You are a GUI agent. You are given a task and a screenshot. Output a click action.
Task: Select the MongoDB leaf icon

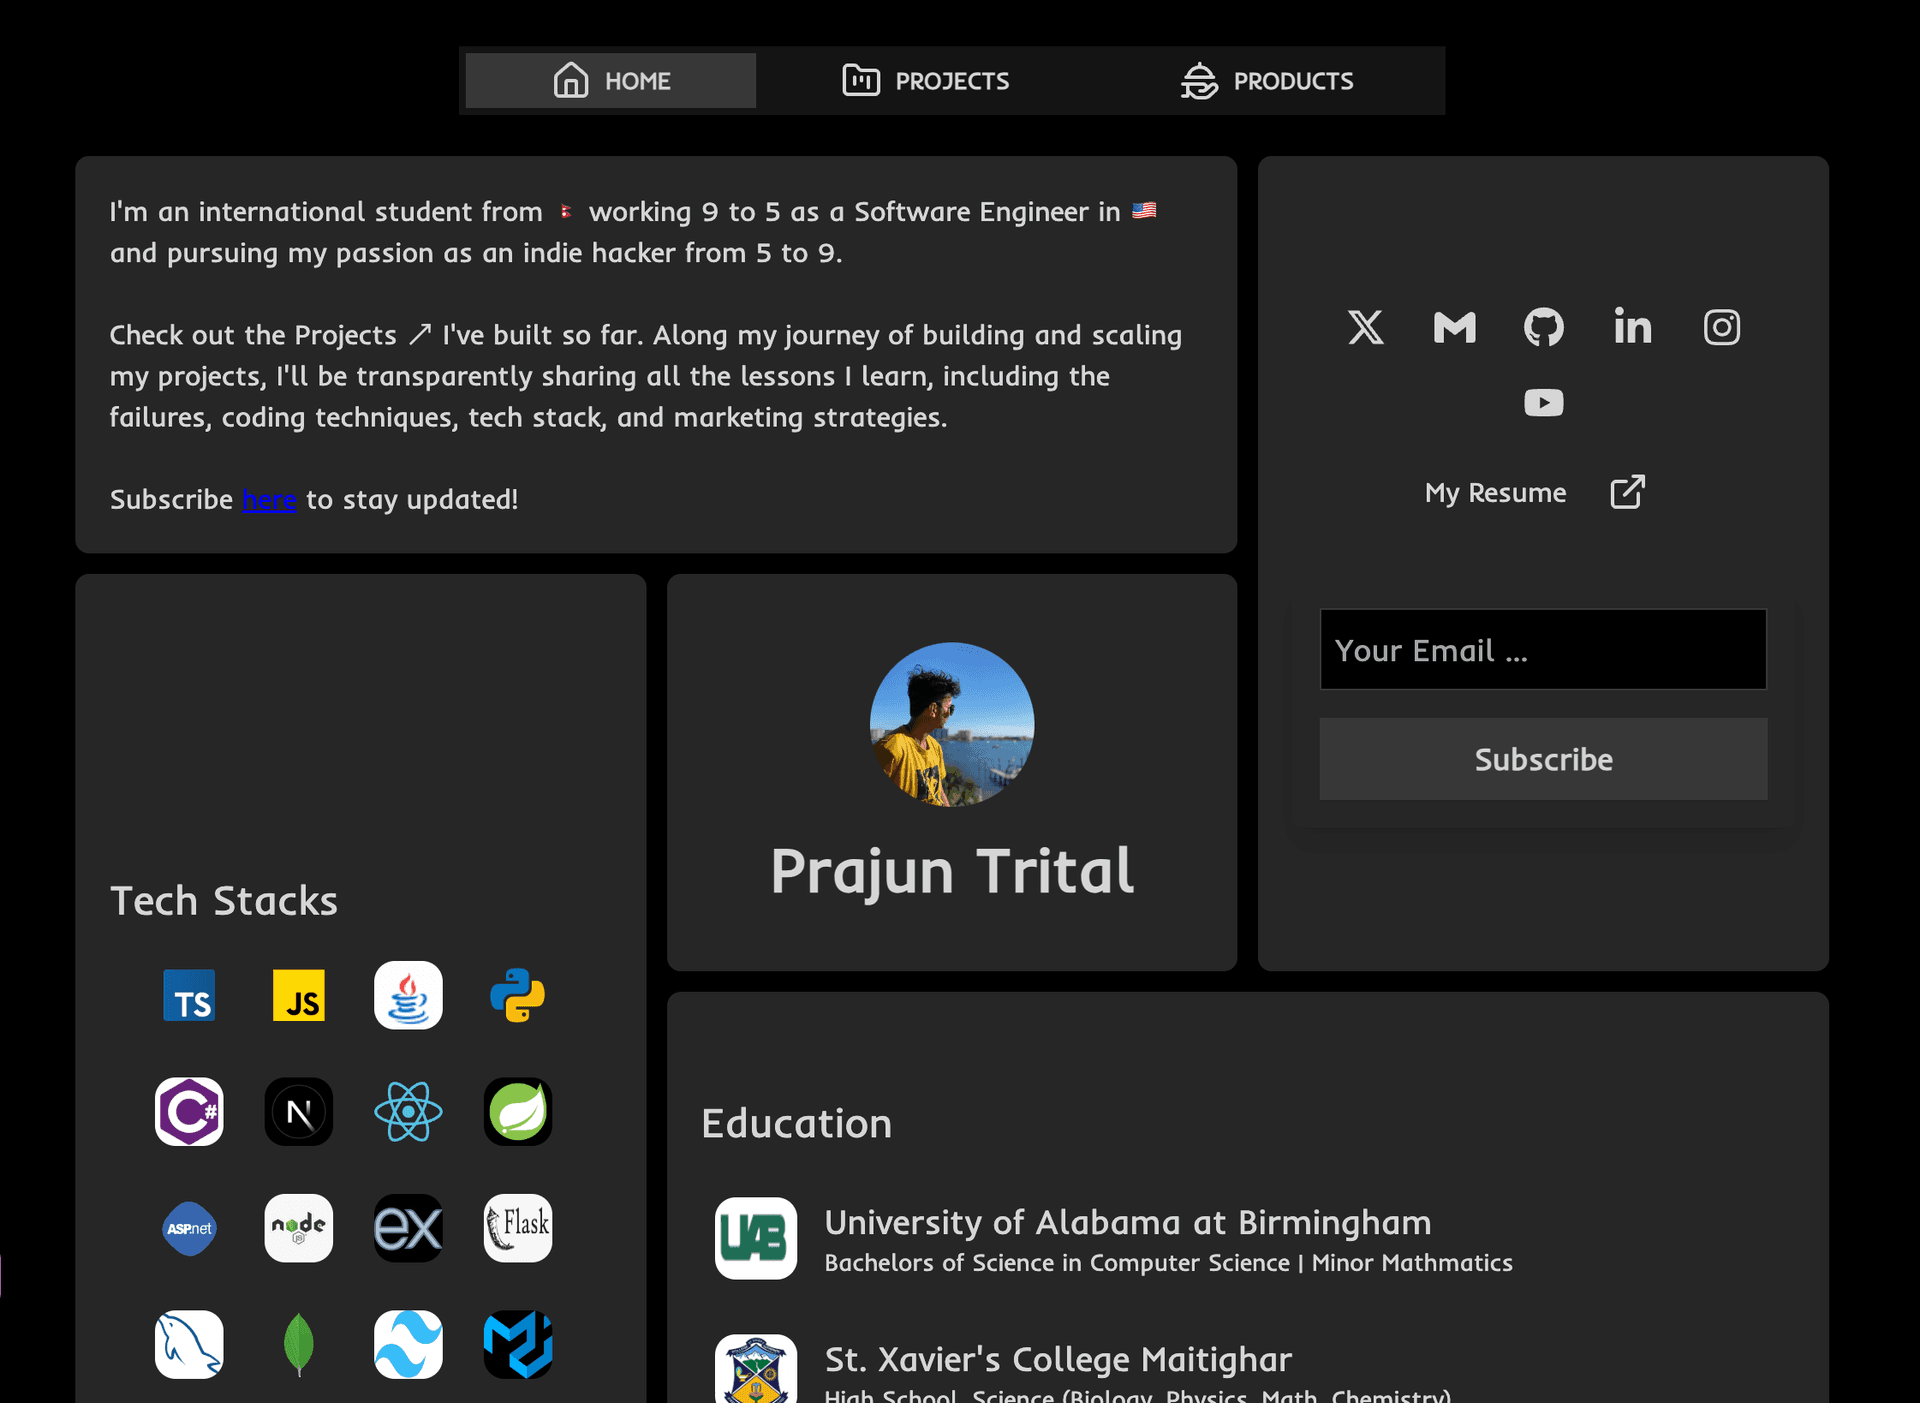pos(298,1345)
